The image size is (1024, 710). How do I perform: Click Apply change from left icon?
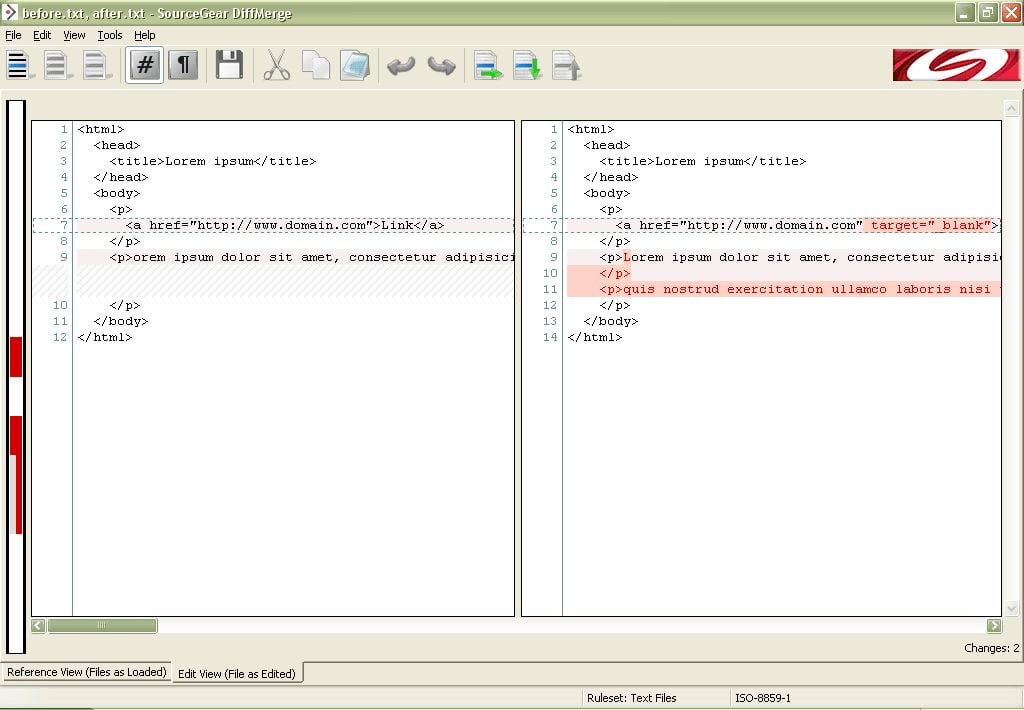pos(488,65)
